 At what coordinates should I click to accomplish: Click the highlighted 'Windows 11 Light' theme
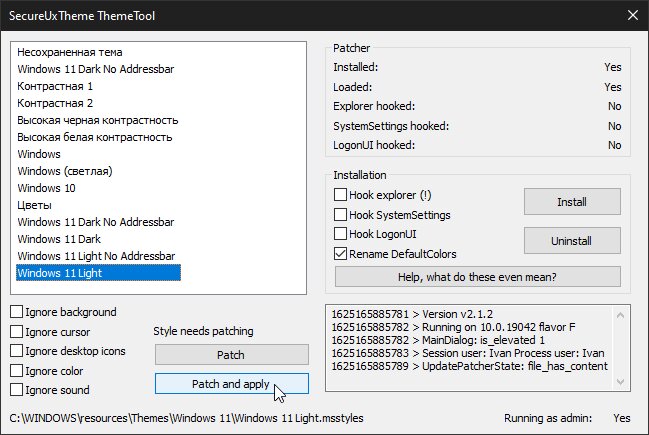(99, 273)
